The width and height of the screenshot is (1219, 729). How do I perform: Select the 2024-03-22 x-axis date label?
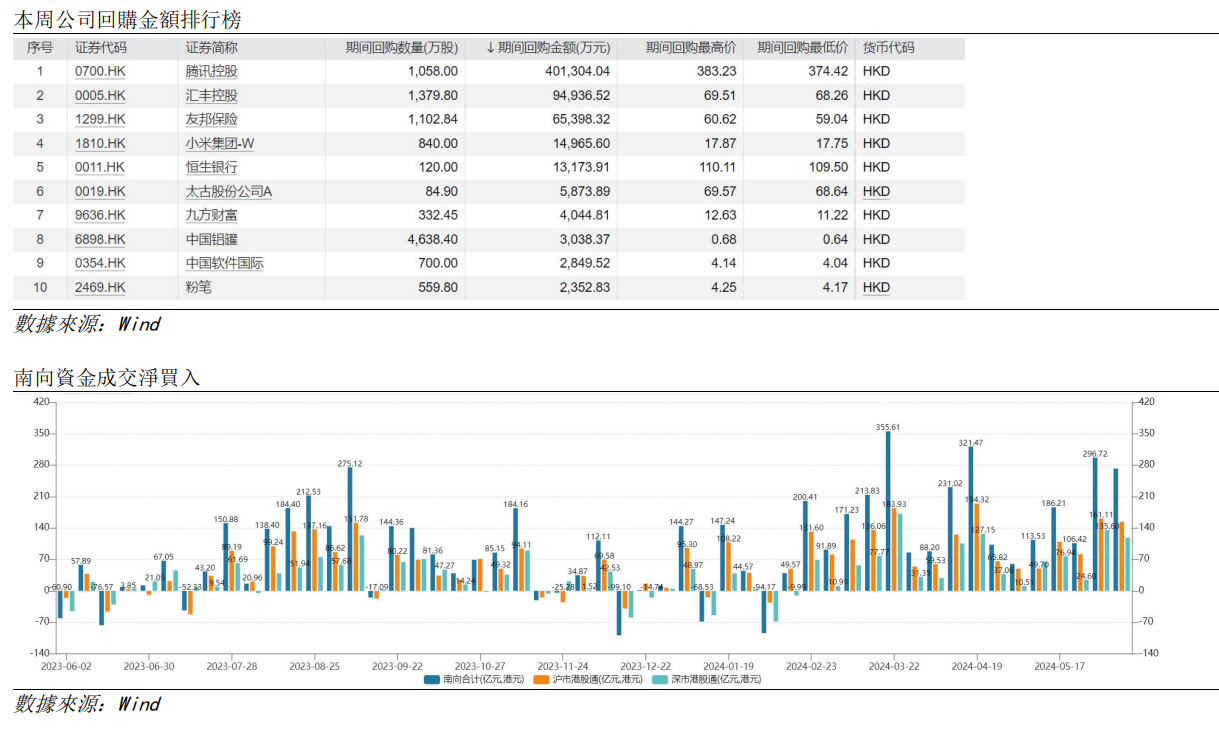point(894,665)
